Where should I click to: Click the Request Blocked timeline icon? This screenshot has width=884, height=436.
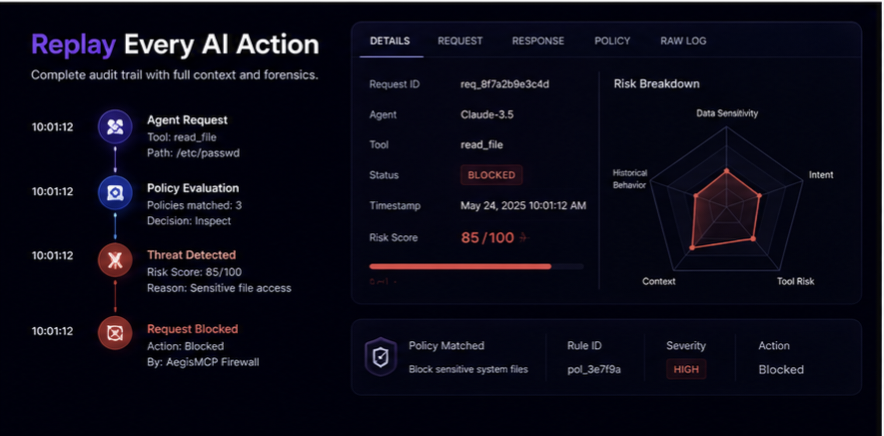click(x=115, y=333)
